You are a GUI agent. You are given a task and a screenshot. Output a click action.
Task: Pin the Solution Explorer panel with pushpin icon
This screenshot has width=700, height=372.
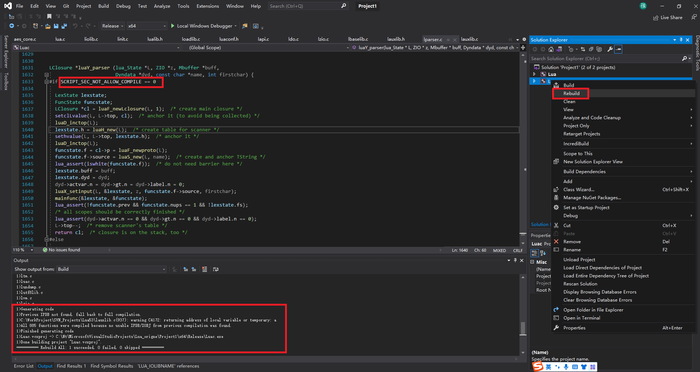pyautogui.click(x=681, y=40)
